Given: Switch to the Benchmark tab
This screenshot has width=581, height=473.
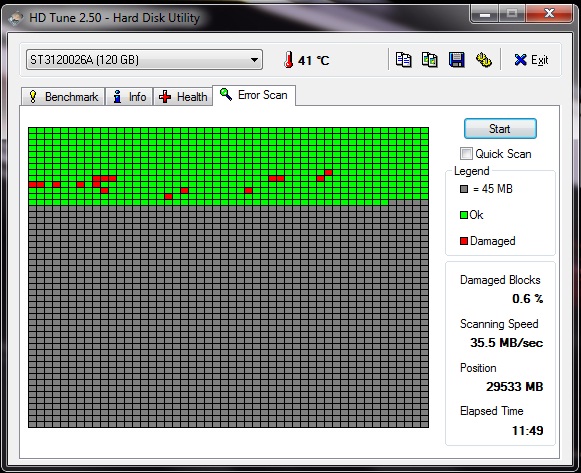Looking at the screenshot, I should 63,97.
